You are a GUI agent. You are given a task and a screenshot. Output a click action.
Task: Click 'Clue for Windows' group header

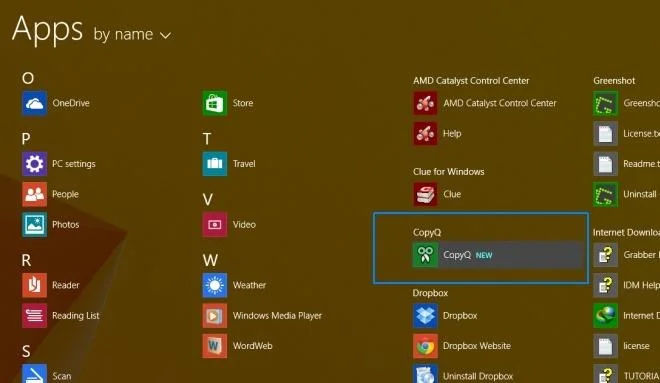[449, 172]
